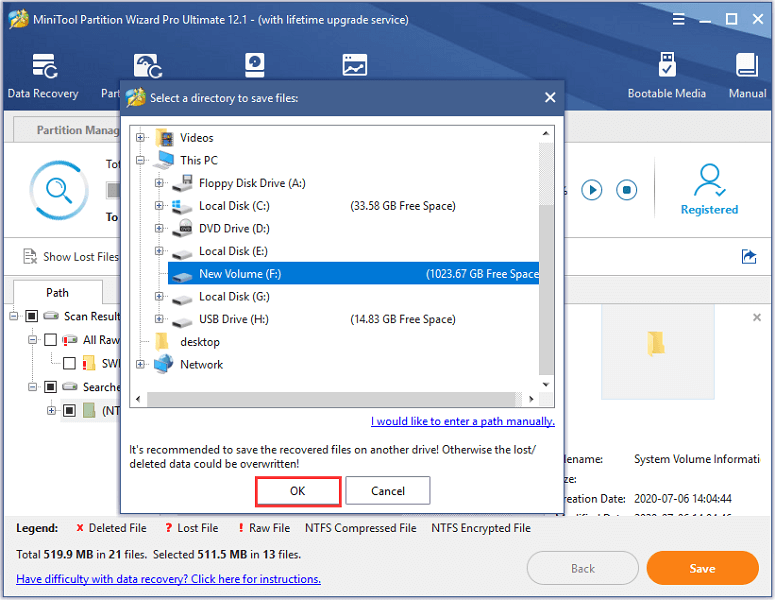Click the Show Lost Files icon

(30, 256)
